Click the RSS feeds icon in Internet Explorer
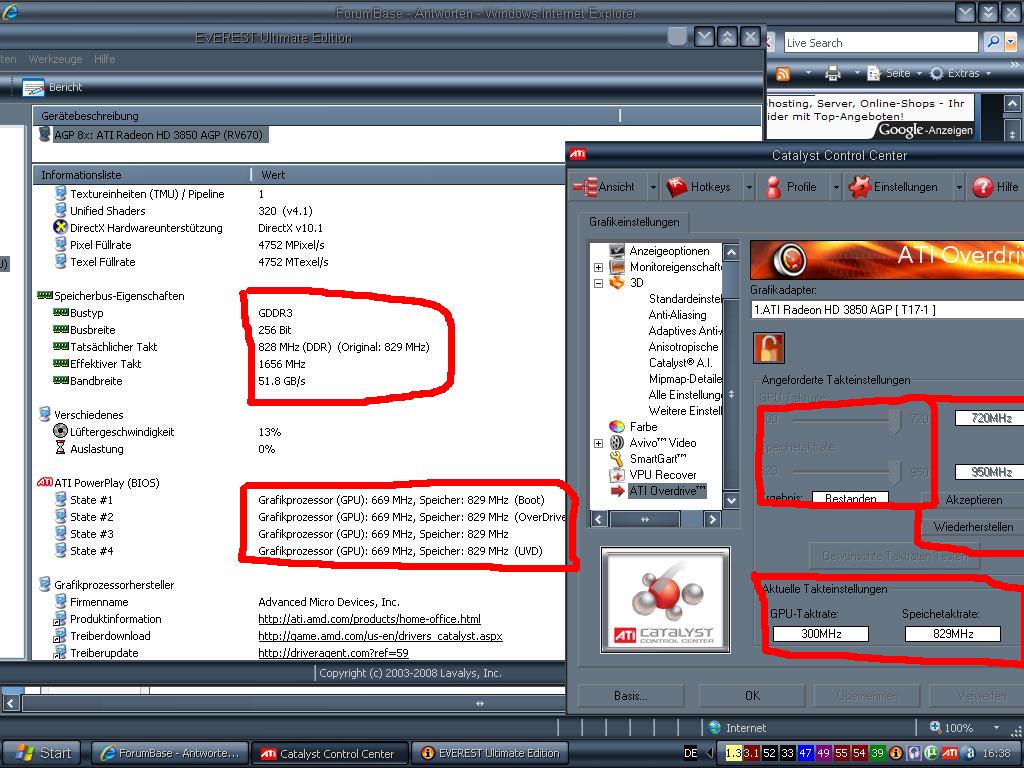The height and width of the screenshot is (768, 1024). [x=782, y=73]
